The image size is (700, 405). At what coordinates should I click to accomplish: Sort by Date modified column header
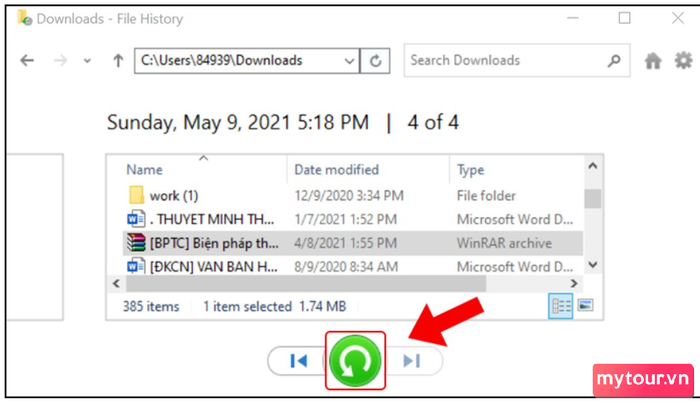pos(337,170)
